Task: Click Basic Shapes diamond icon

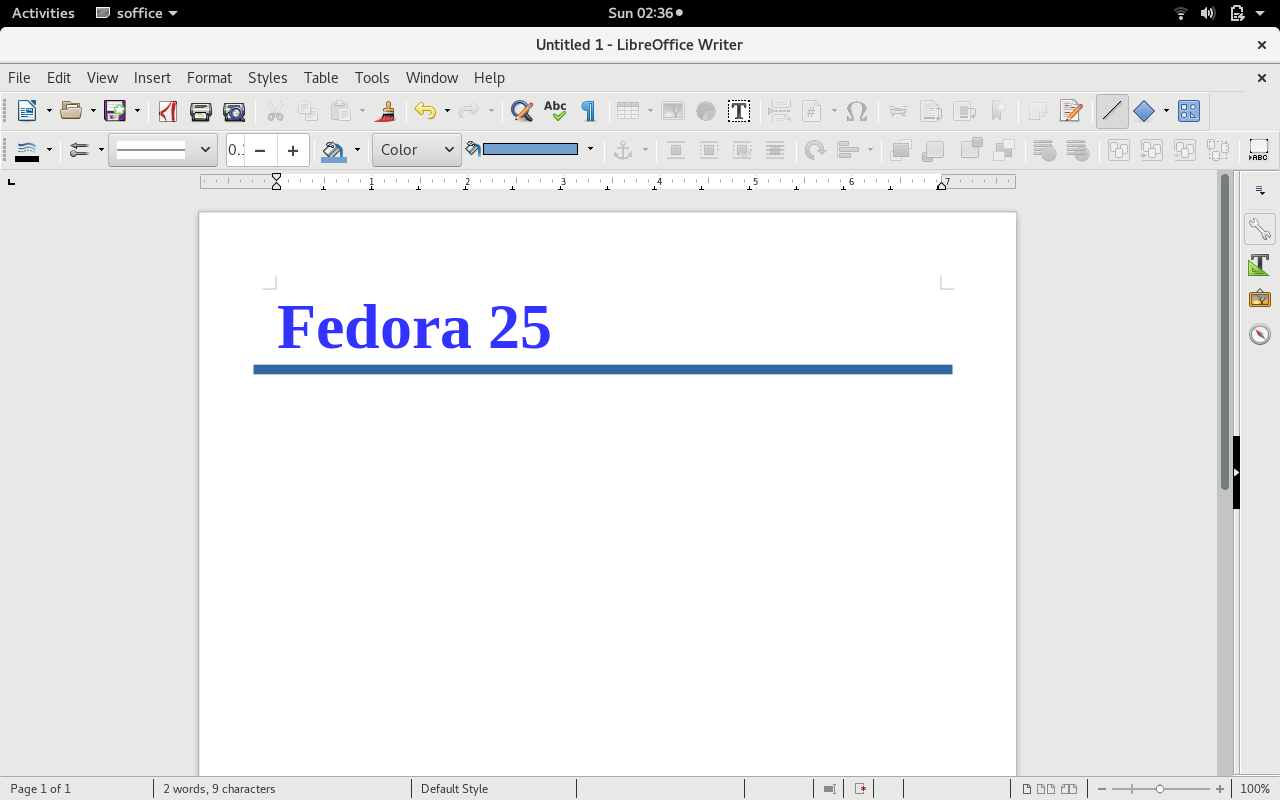Action: pyautogui.click(x=1144, y=111)
